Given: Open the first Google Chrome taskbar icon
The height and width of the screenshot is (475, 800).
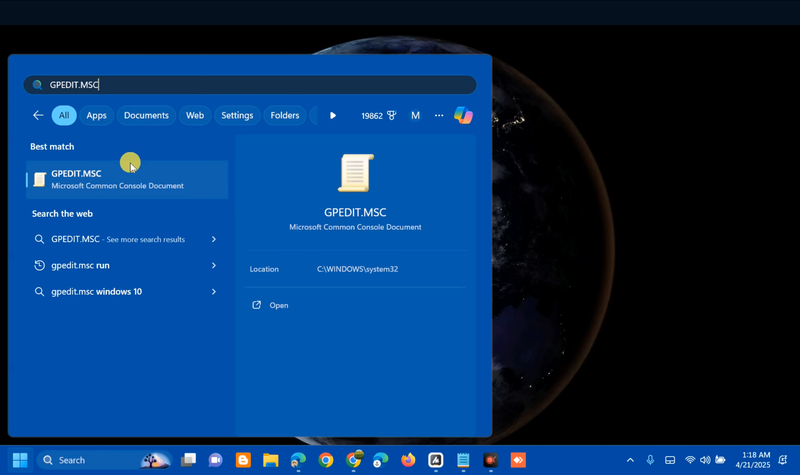Looking at the screenshot, I should [x=326, y=460].
